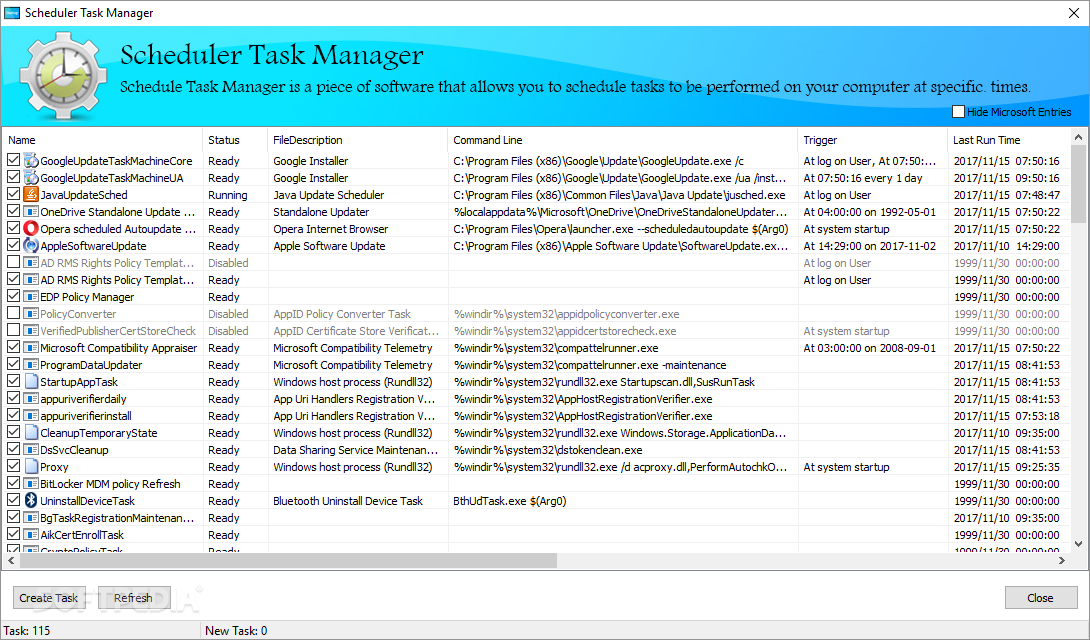Uncheck the GoogleUpdateTaskMachineCore task checkbox
The image size is (1090, 640).
pyautogui.click(x=13, y=161)
